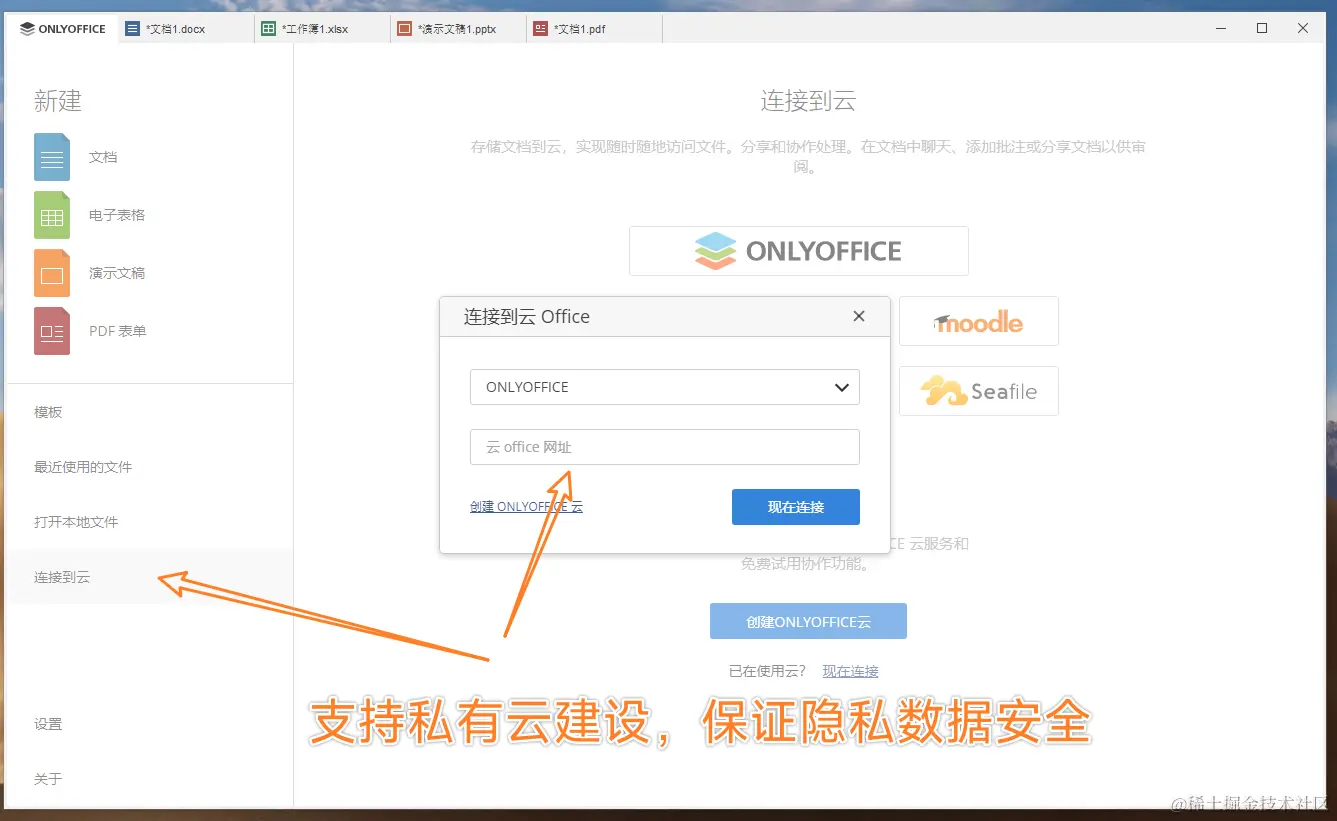Choose the ONLYOFFICE cloud provider logo
Viewport: 1337px width, 821px height.
coord(798,251)
